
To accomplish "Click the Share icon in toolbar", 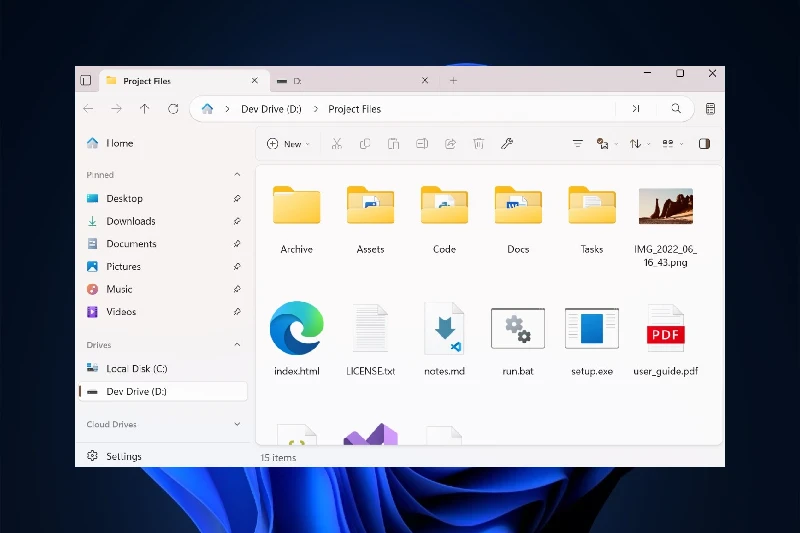I will pos(450,144).
